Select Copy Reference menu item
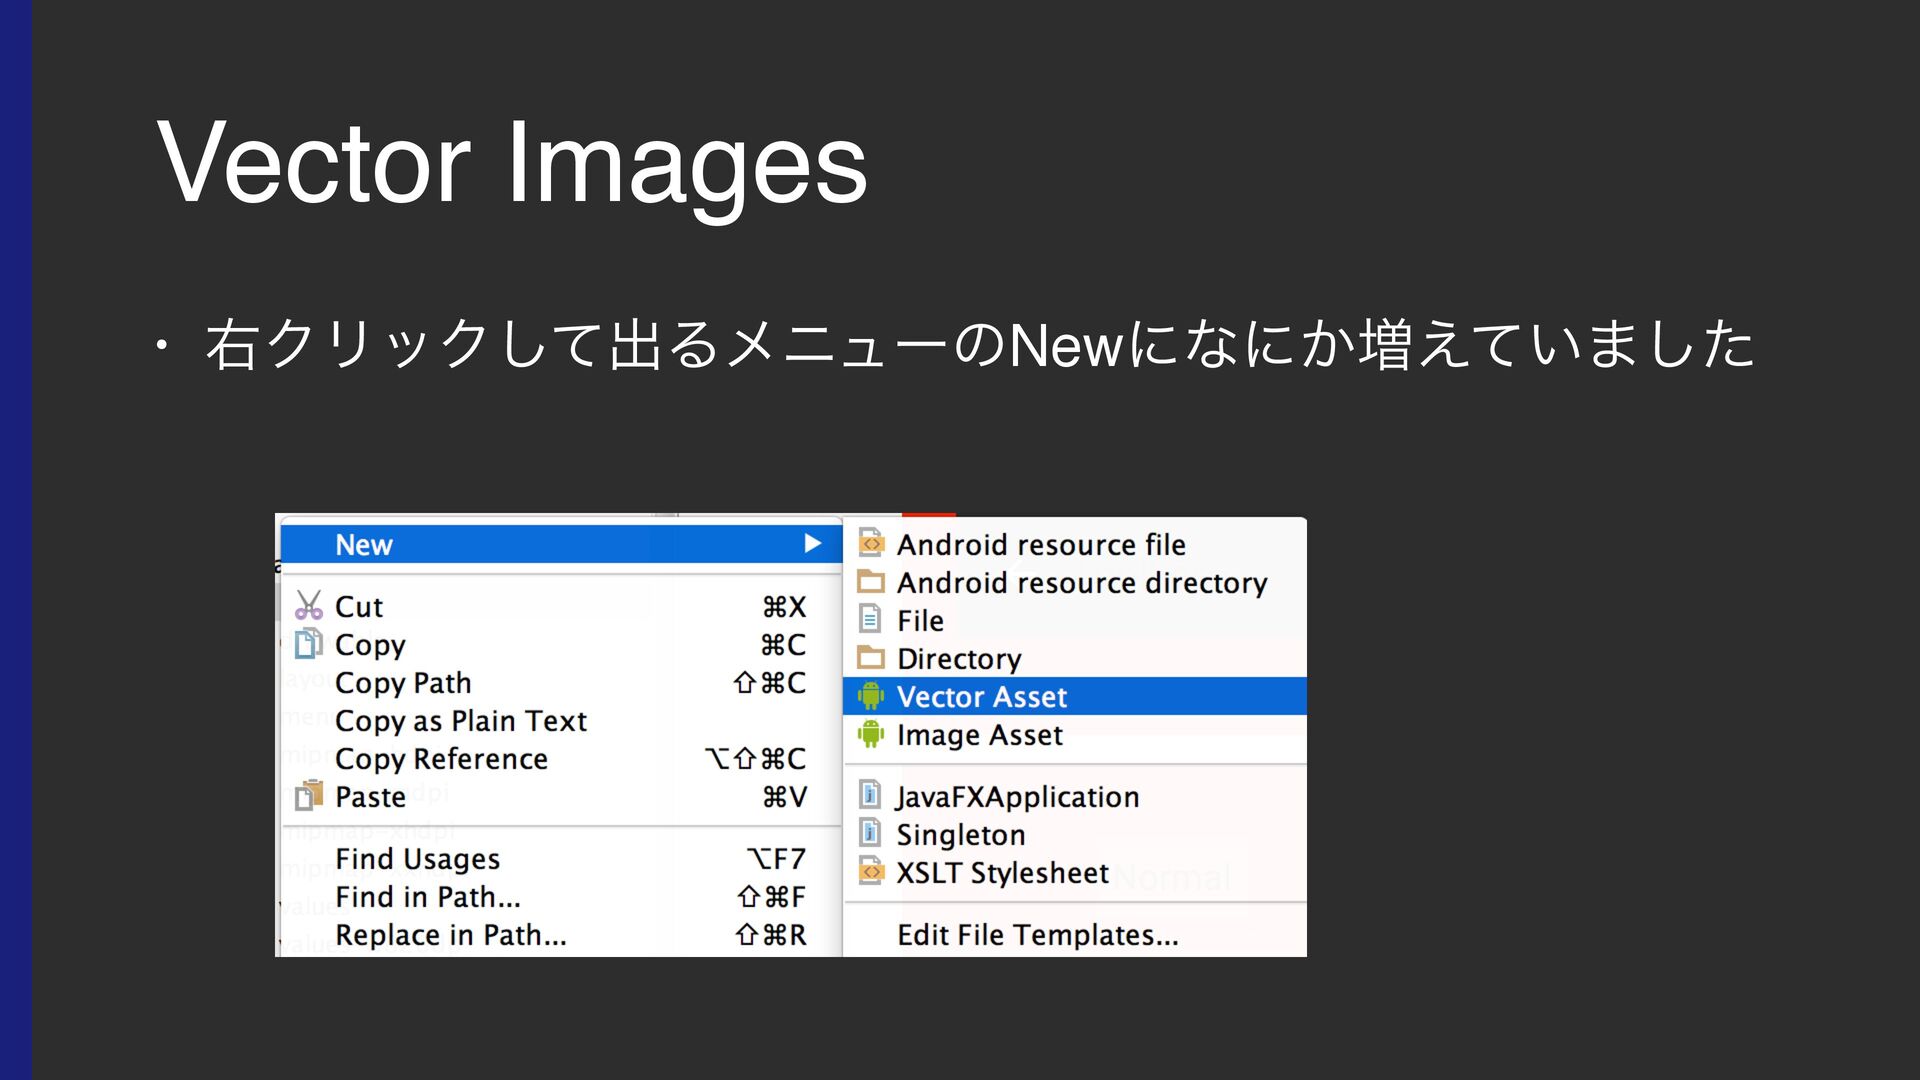Screen dimensions: 1920x1080 click(x=561, y=758)
